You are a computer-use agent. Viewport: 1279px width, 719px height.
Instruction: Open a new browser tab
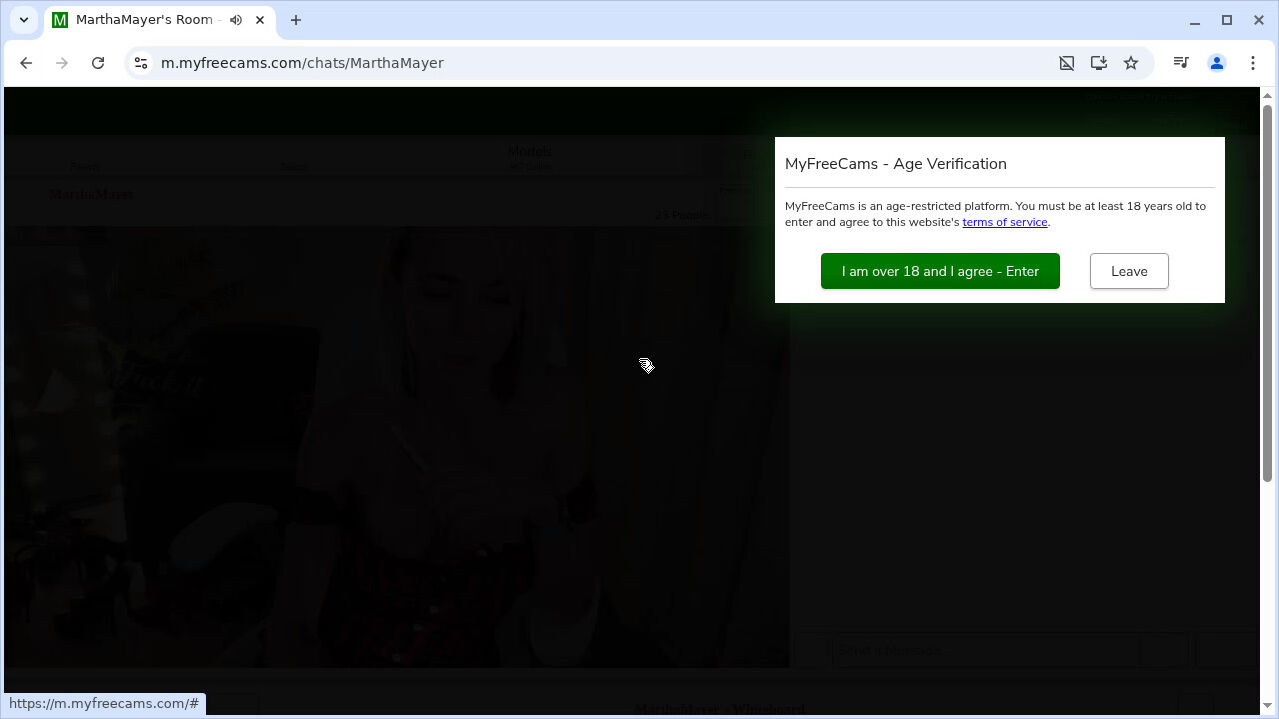[x=296, y=20]
